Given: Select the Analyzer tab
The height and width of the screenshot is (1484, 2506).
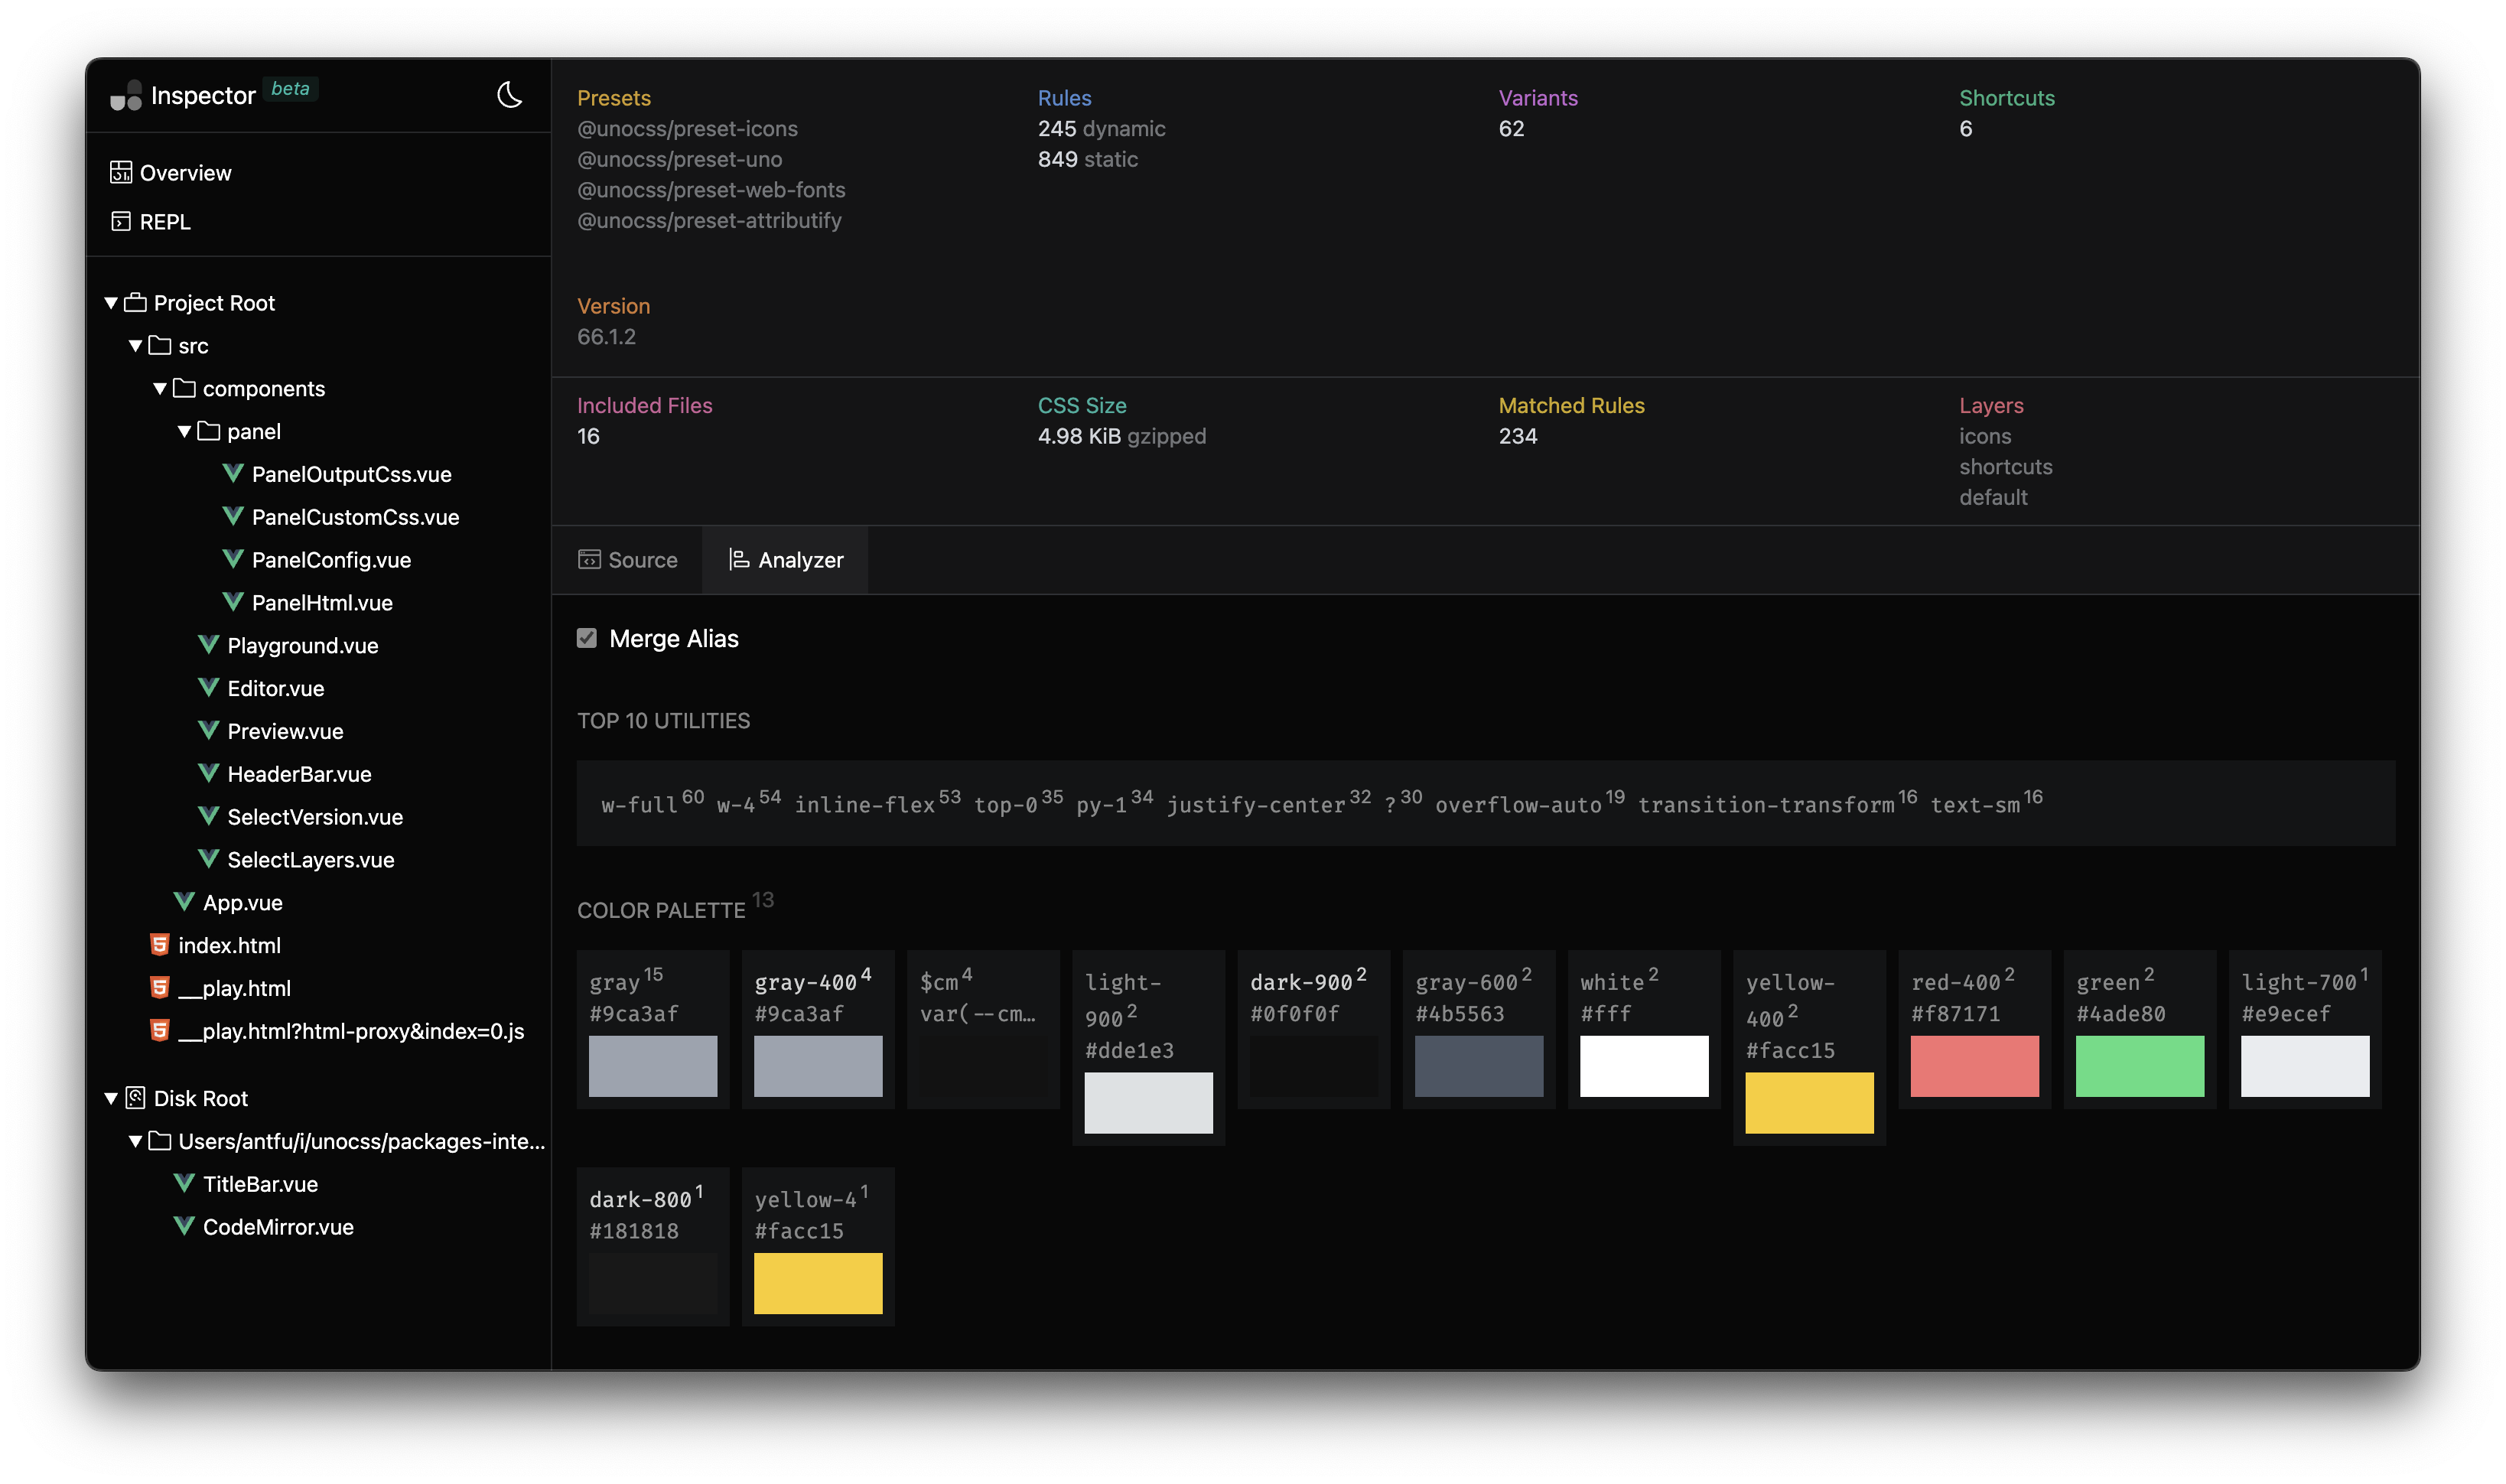Looking at the screenshot, I should pyautogui.click(x=785, y=560).
